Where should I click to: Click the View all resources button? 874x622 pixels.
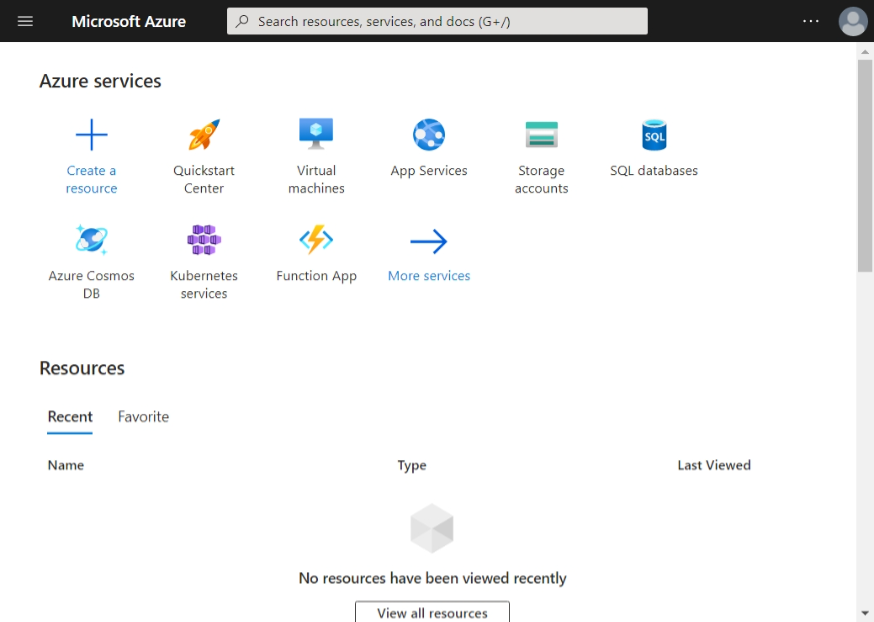432,612
